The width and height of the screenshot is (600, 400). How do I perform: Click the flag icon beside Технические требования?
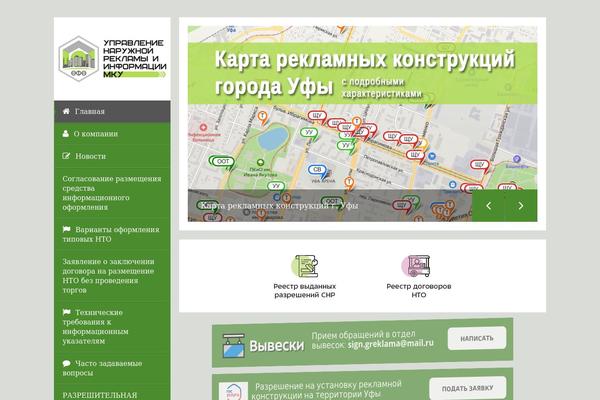[67, 312]
